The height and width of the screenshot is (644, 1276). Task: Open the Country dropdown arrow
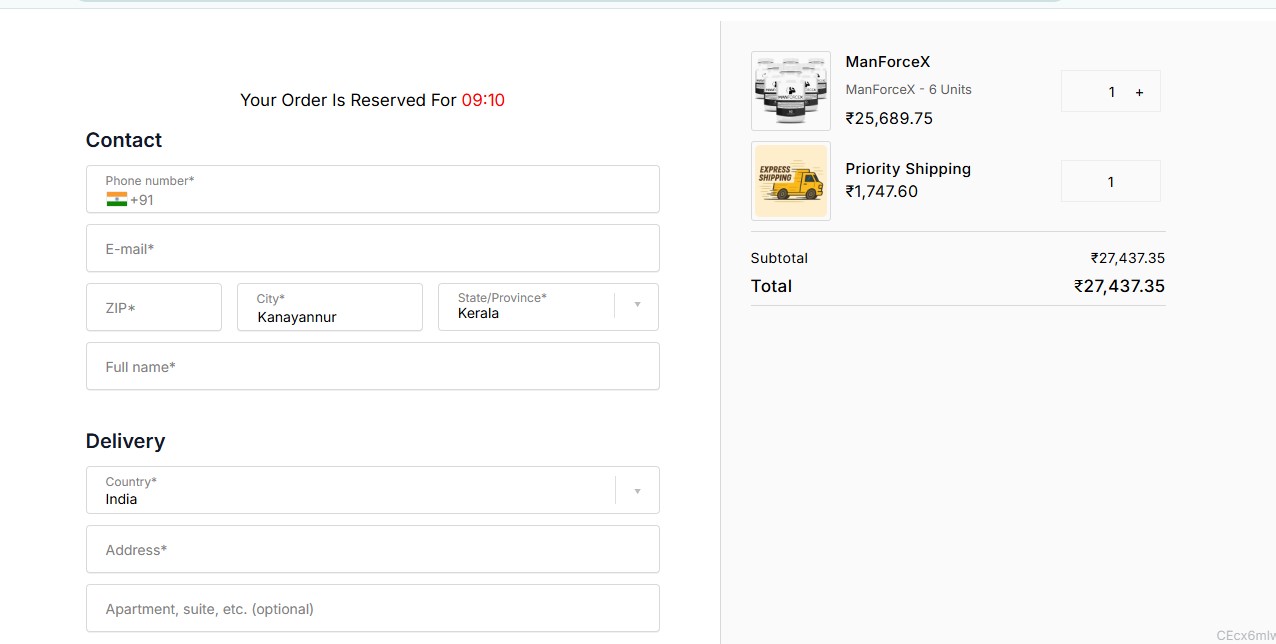637,491
